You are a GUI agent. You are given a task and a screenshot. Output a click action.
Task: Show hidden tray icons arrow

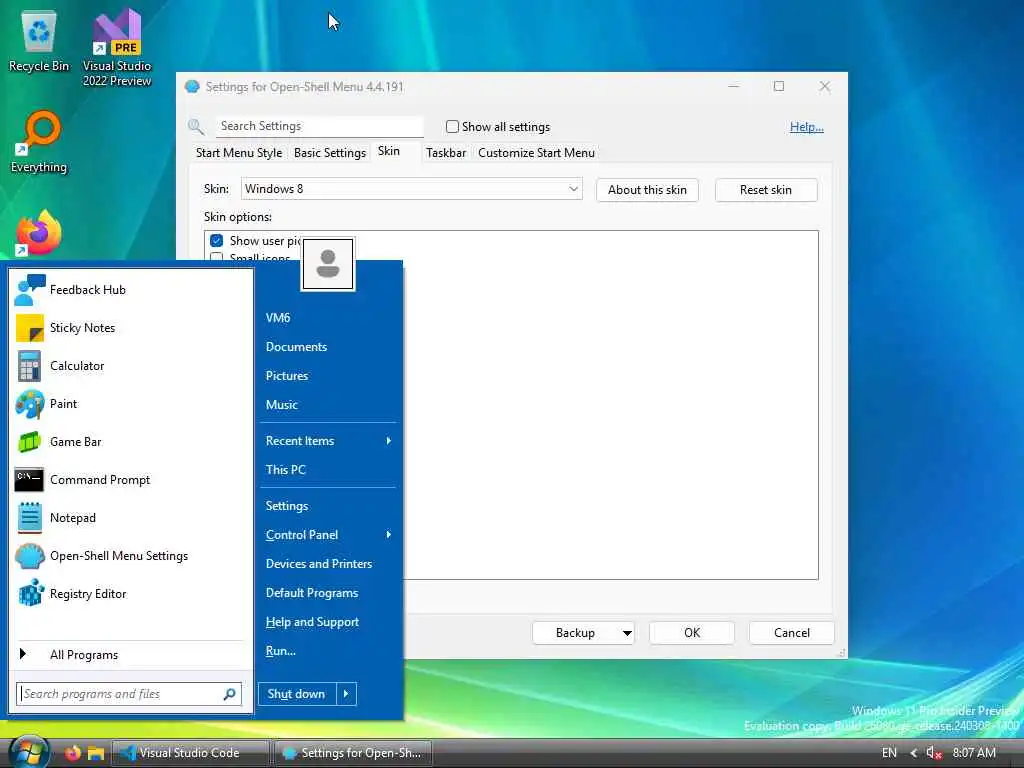pos(914,753)
